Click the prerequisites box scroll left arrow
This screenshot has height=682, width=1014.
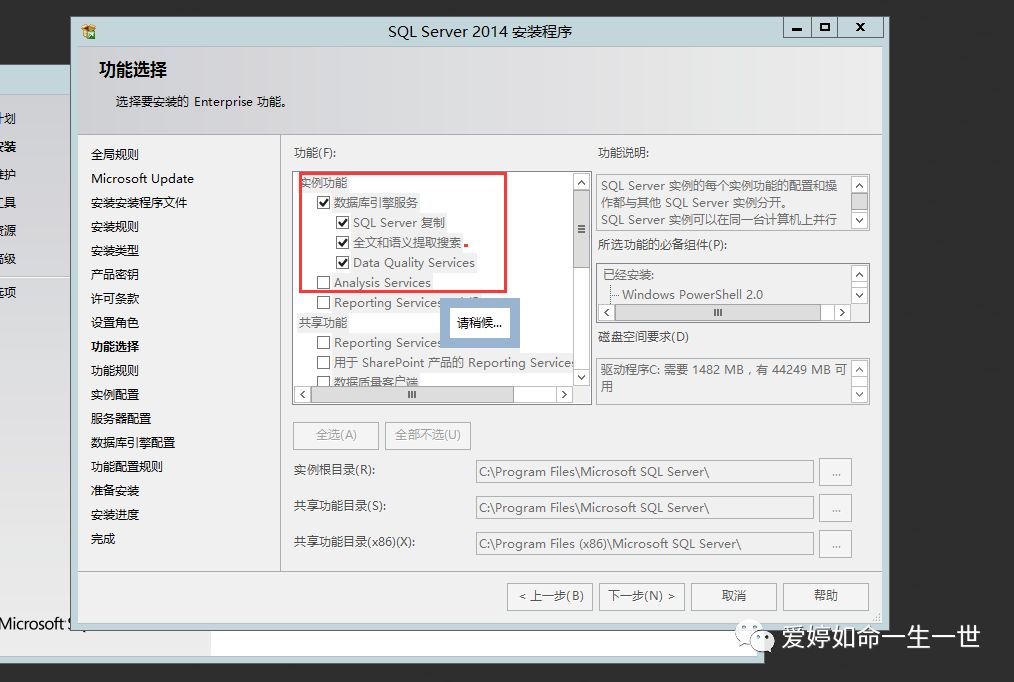click(x=607, y=312)
